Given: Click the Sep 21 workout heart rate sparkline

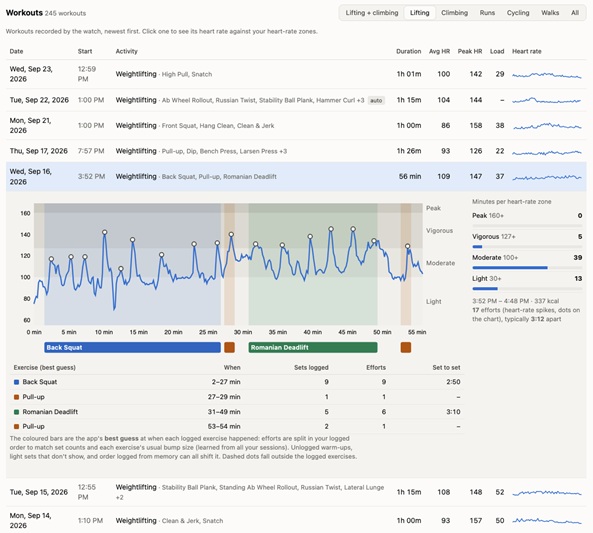Looking at the screenshot, I should [547, 126].
